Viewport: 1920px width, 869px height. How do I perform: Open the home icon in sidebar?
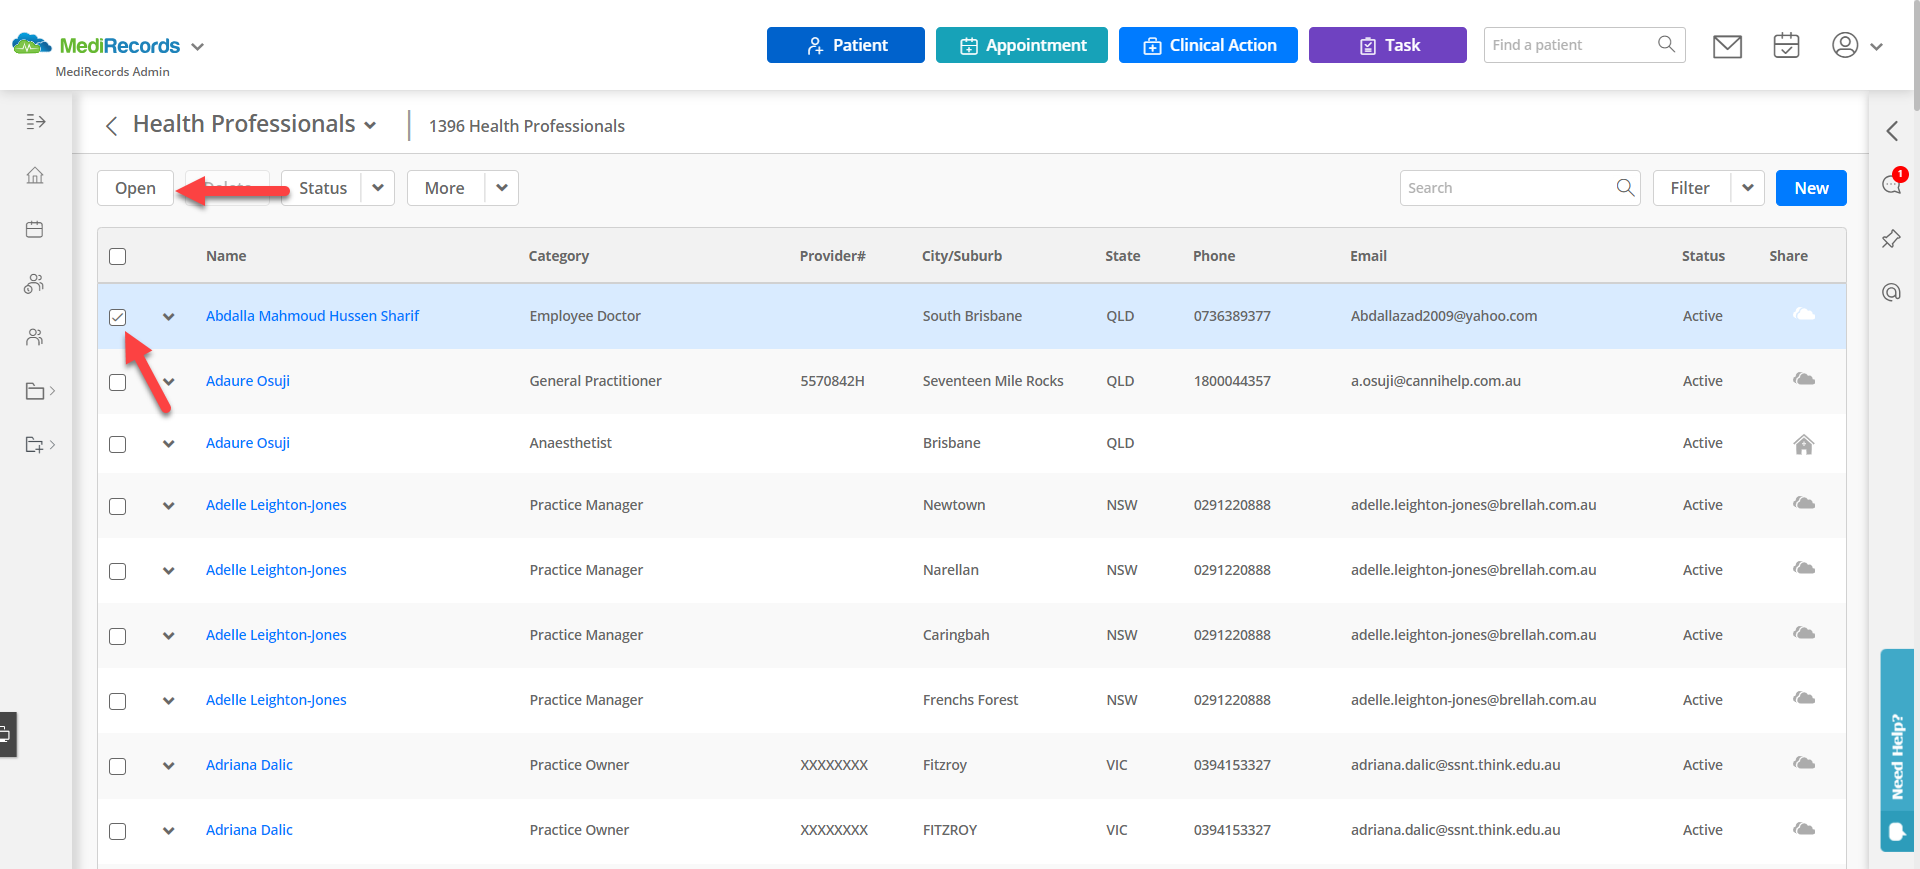click(35, 176)
